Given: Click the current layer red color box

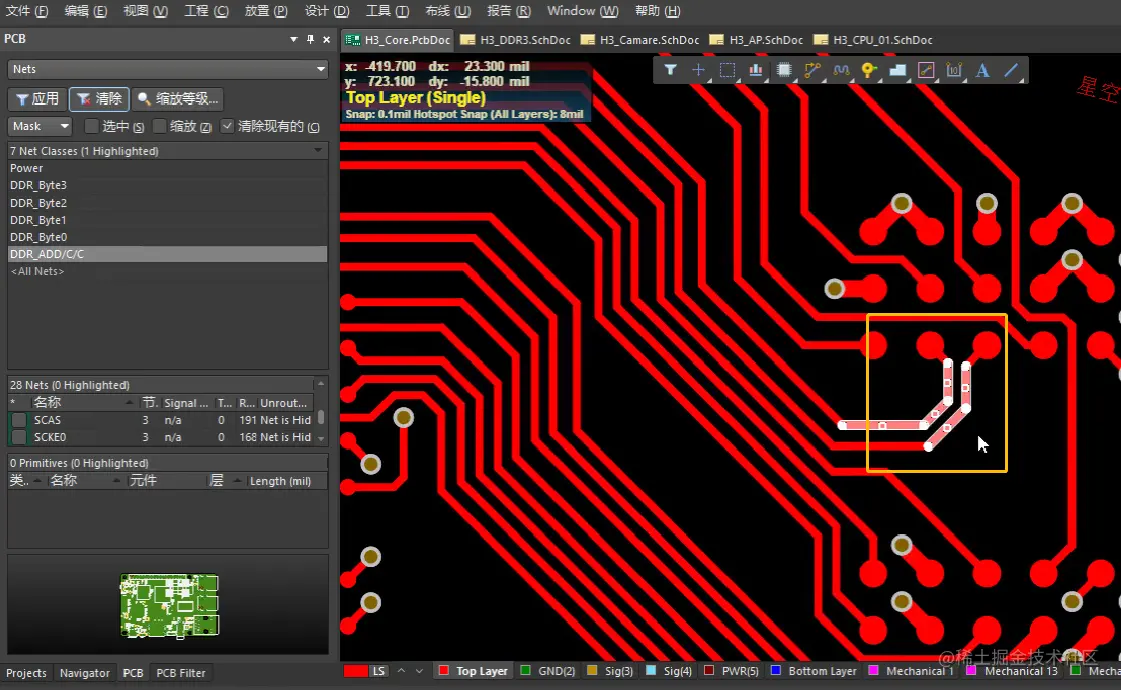Looking at the screenshot, I should point(355,671).
